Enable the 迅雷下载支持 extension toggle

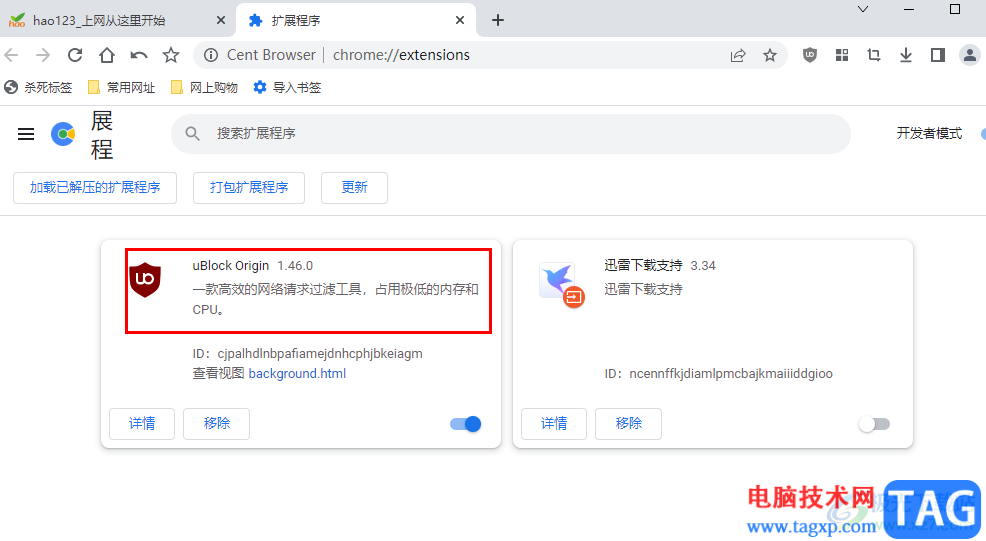tap(874, 424)
